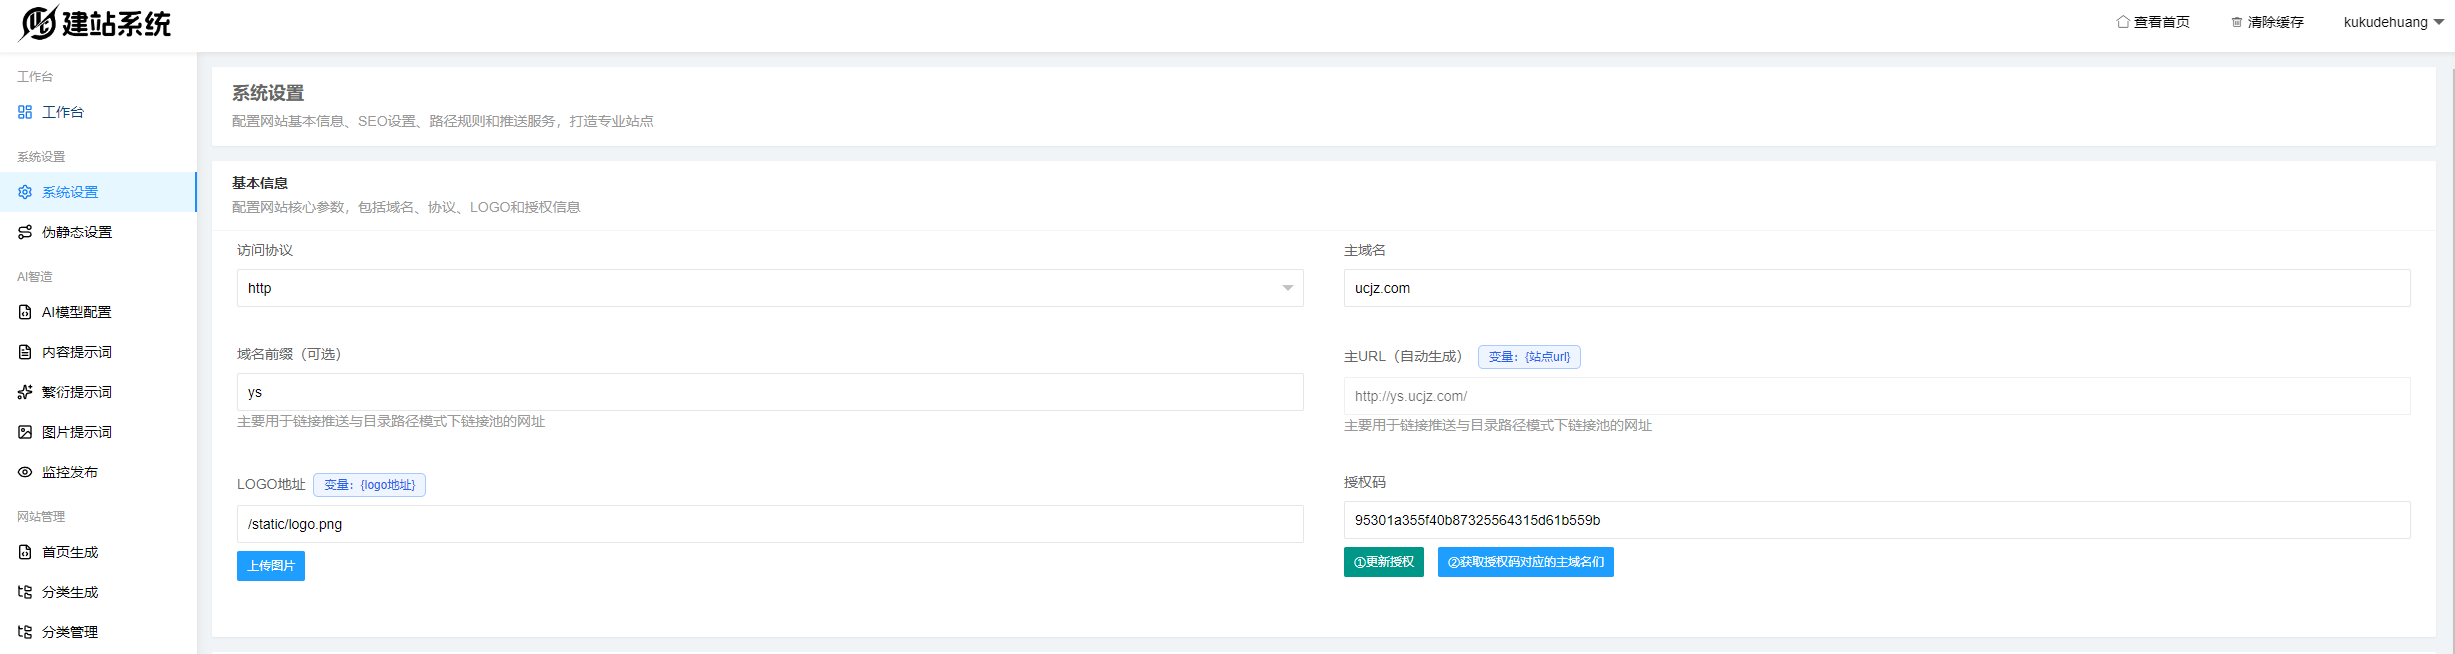Open AI模型配置 in the sidebar

[98, 312]
